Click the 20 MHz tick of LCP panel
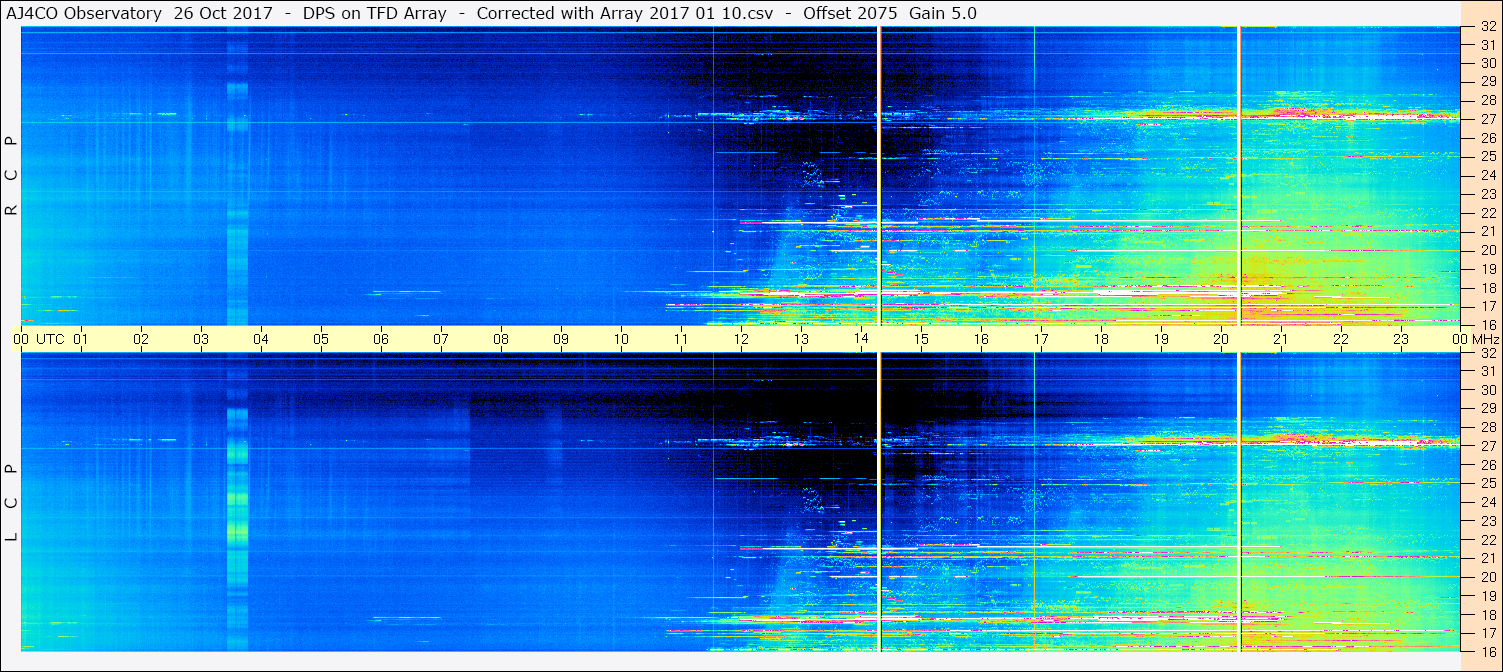Viewport: 1503px width, 672px height. (x=1487, y=576)
